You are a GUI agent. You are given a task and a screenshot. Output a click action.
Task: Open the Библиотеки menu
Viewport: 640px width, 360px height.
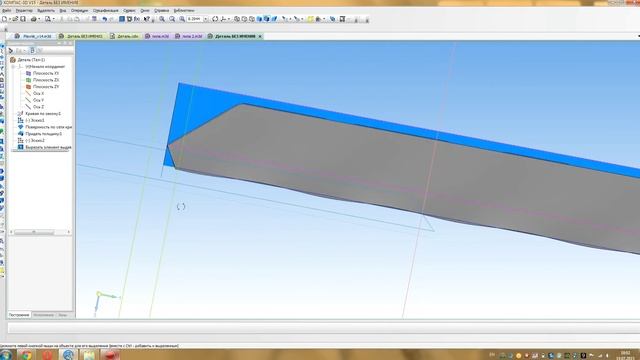184,11
